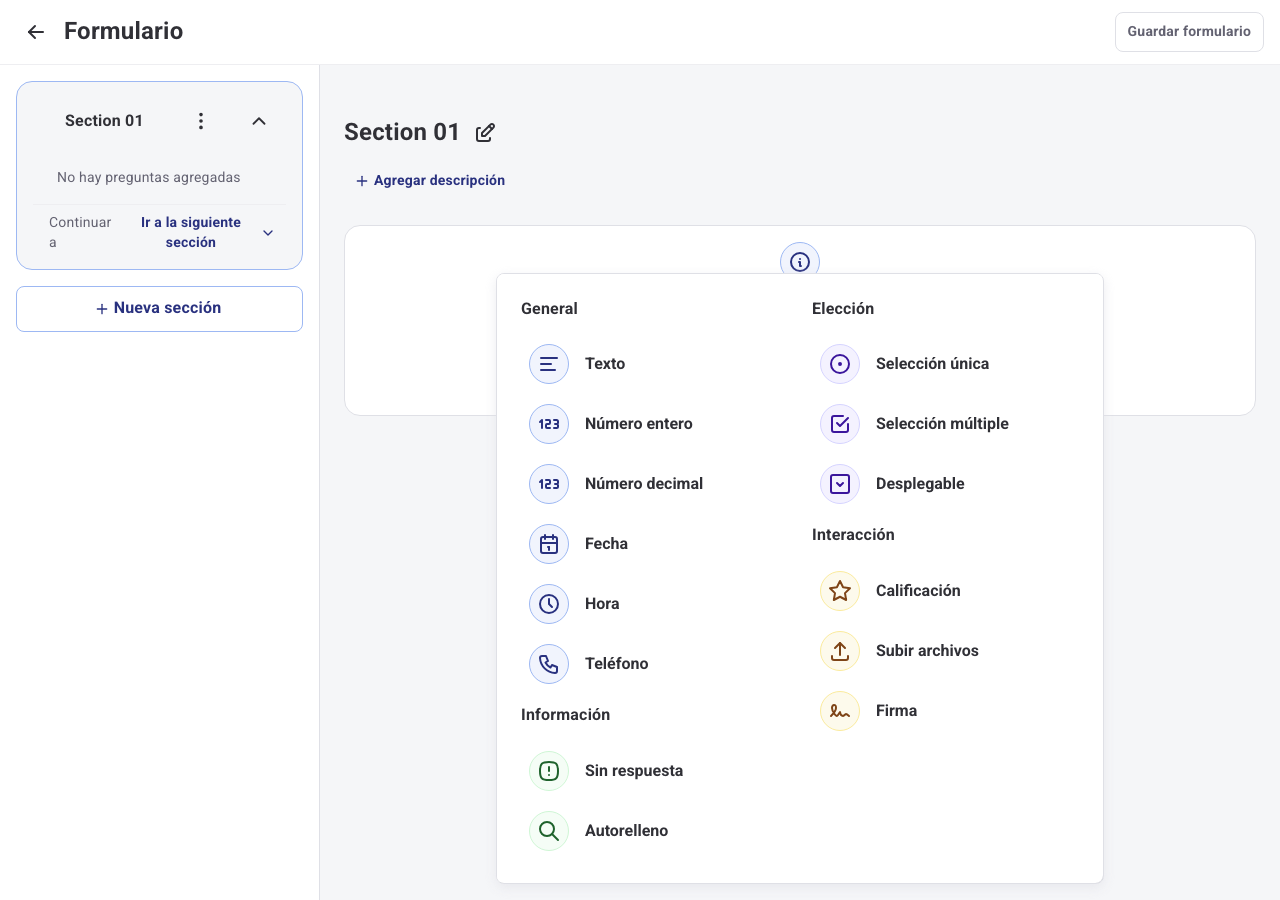This screenshot has width=1280, height=900.
Task: Select 'Subir archivos' label
Action: 927,651
